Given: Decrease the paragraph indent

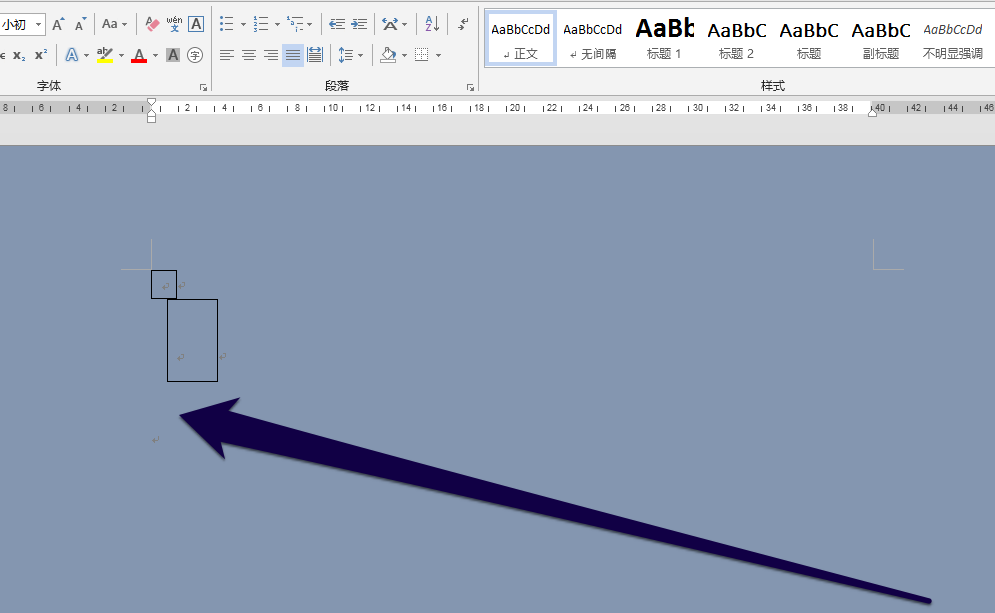Looking at the screenshot, I should pyautogui.click(x=337, y=25).
